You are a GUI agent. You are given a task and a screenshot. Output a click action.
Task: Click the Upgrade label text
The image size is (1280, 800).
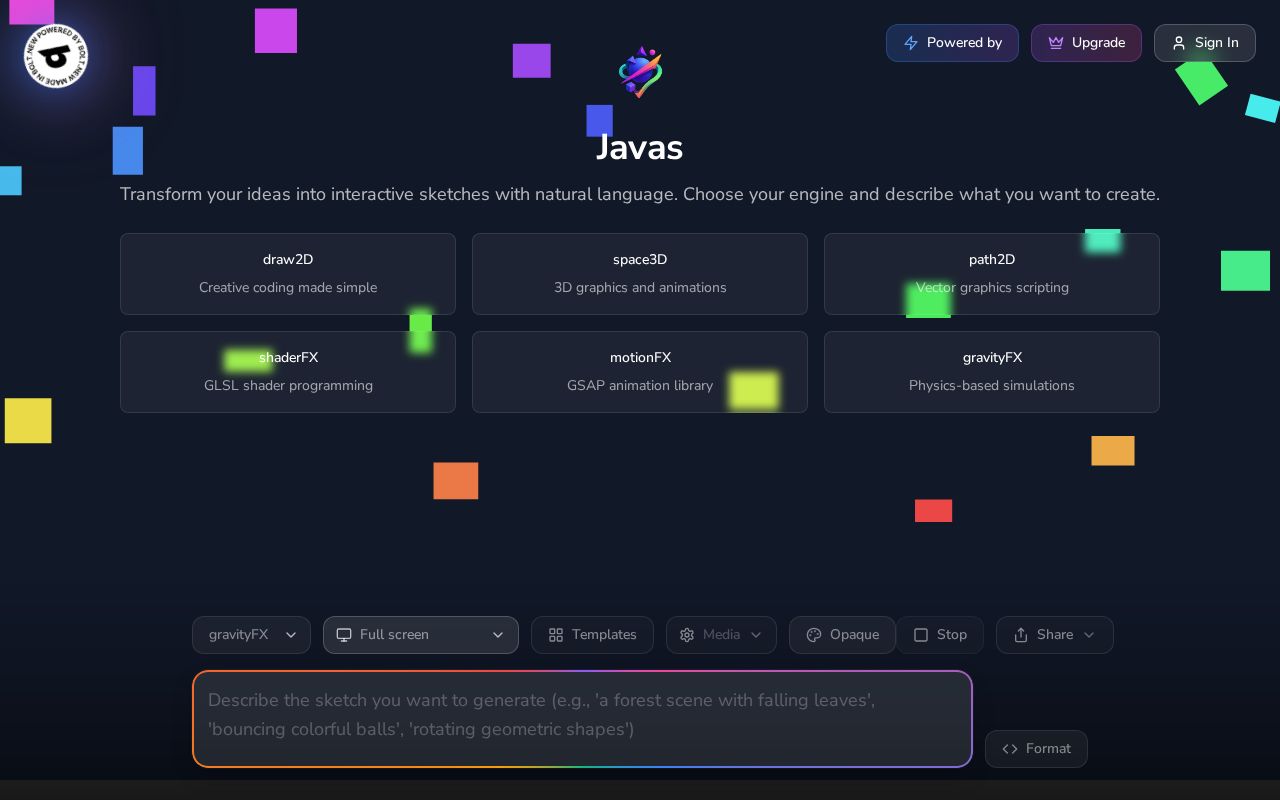[x=1098, y=43]
